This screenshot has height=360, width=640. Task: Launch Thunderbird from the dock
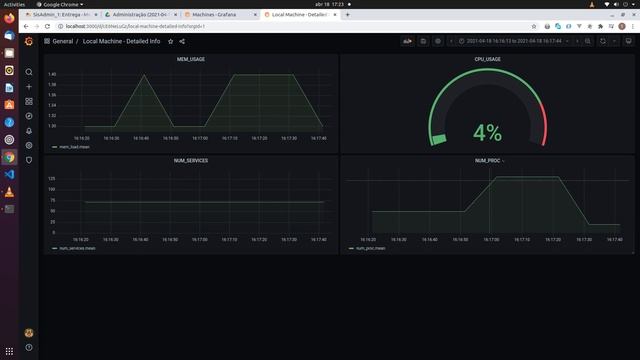(9, 36)
